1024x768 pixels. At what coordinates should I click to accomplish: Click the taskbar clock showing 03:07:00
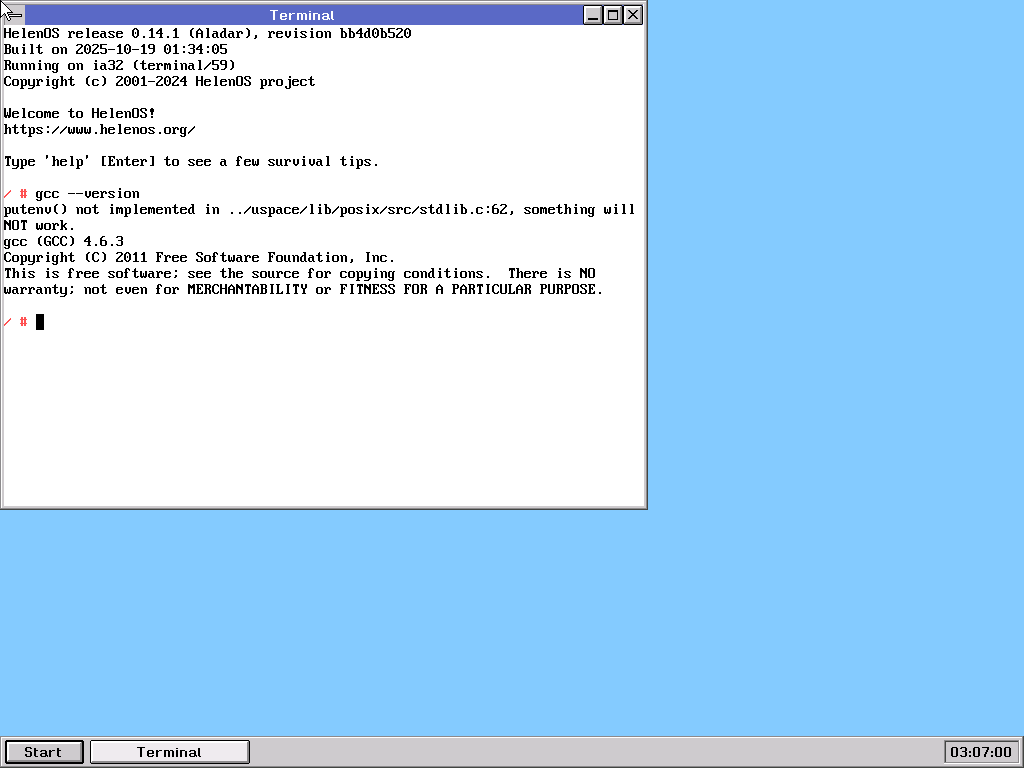(x=980, y=752)
